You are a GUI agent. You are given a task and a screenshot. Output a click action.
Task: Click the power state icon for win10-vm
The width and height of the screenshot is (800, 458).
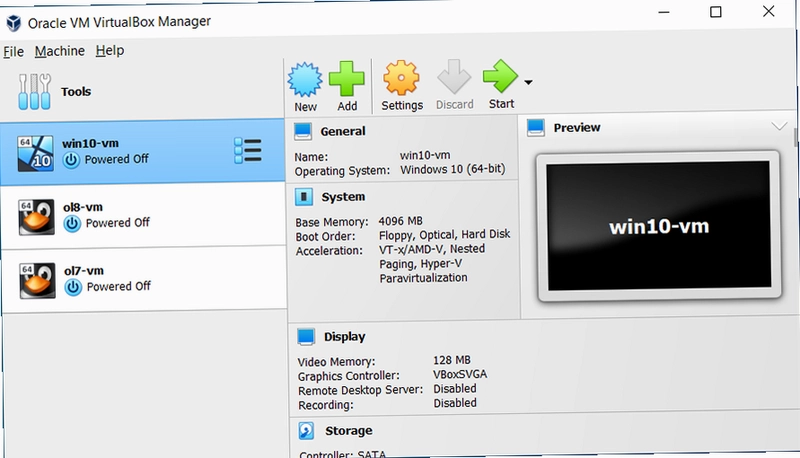[71, 160]
